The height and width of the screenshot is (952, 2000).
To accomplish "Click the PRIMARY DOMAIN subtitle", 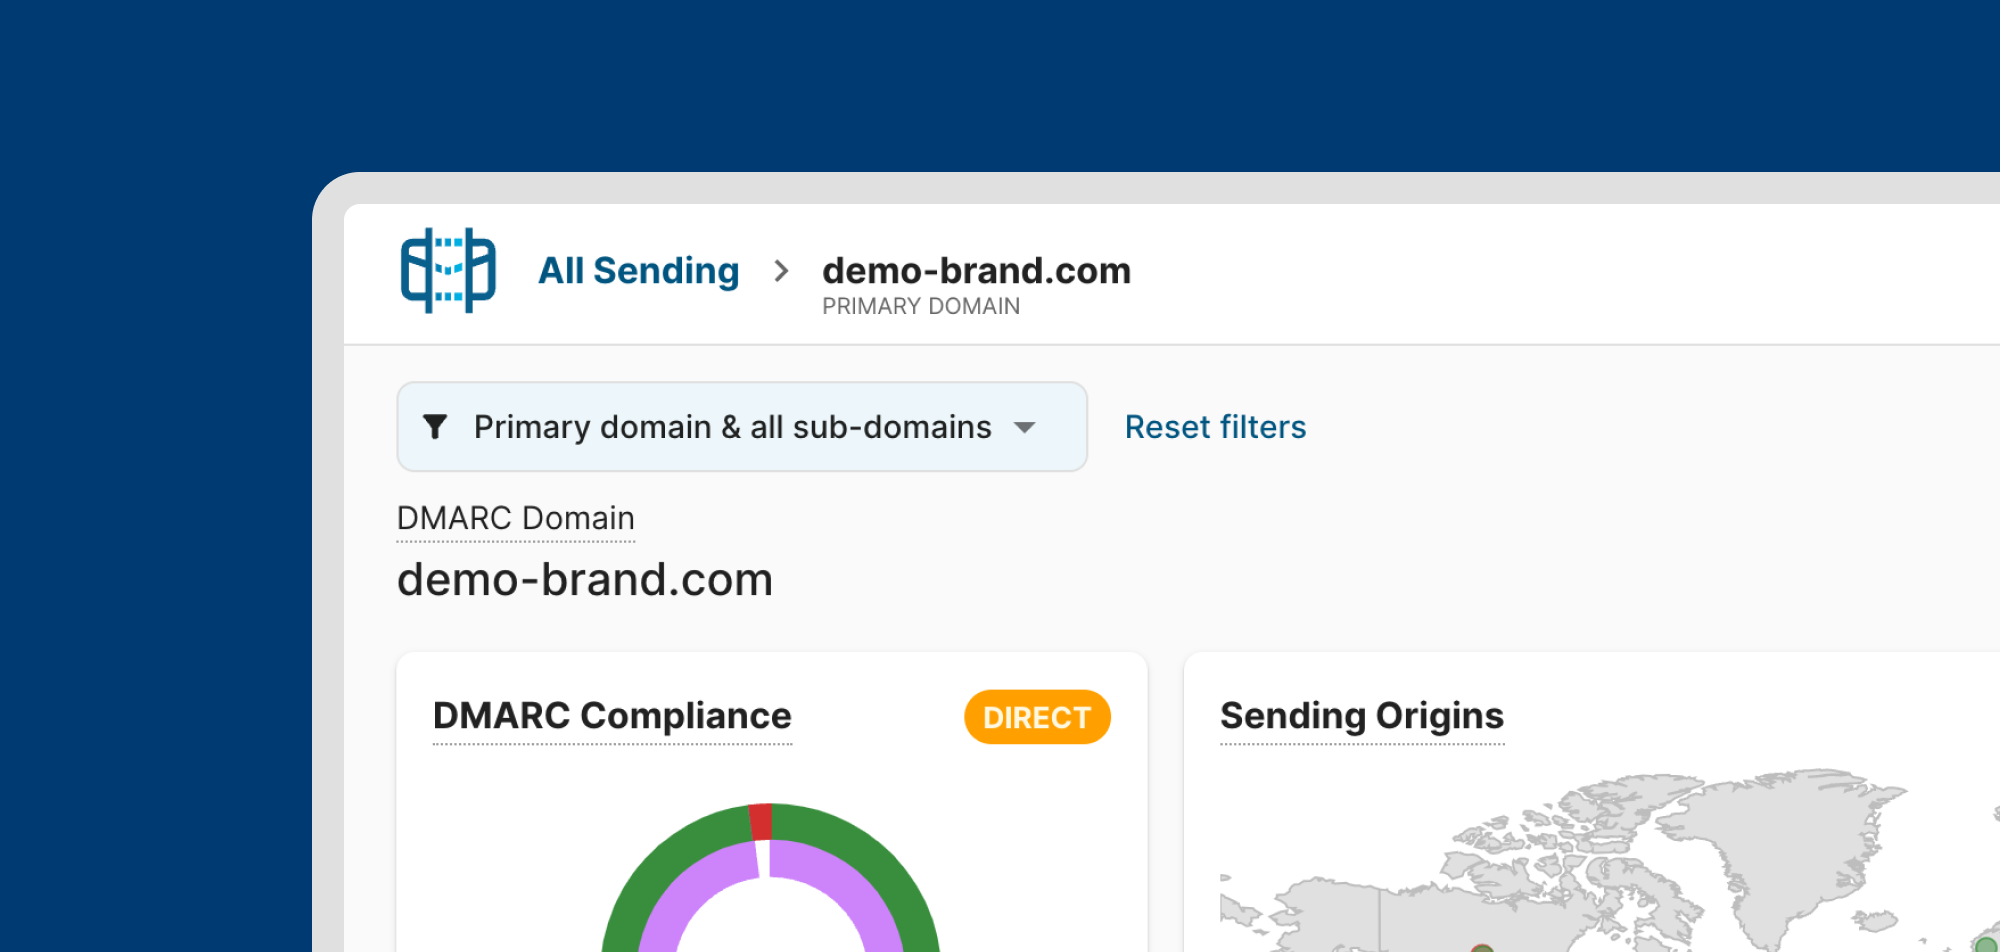I will (920, 307).
